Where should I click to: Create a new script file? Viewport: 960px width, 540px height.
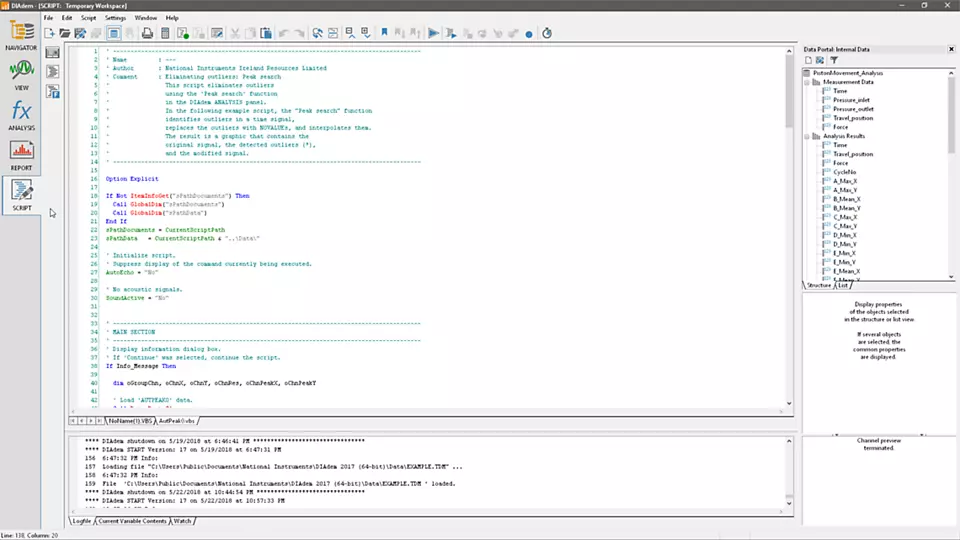click(x=50, y=33)
